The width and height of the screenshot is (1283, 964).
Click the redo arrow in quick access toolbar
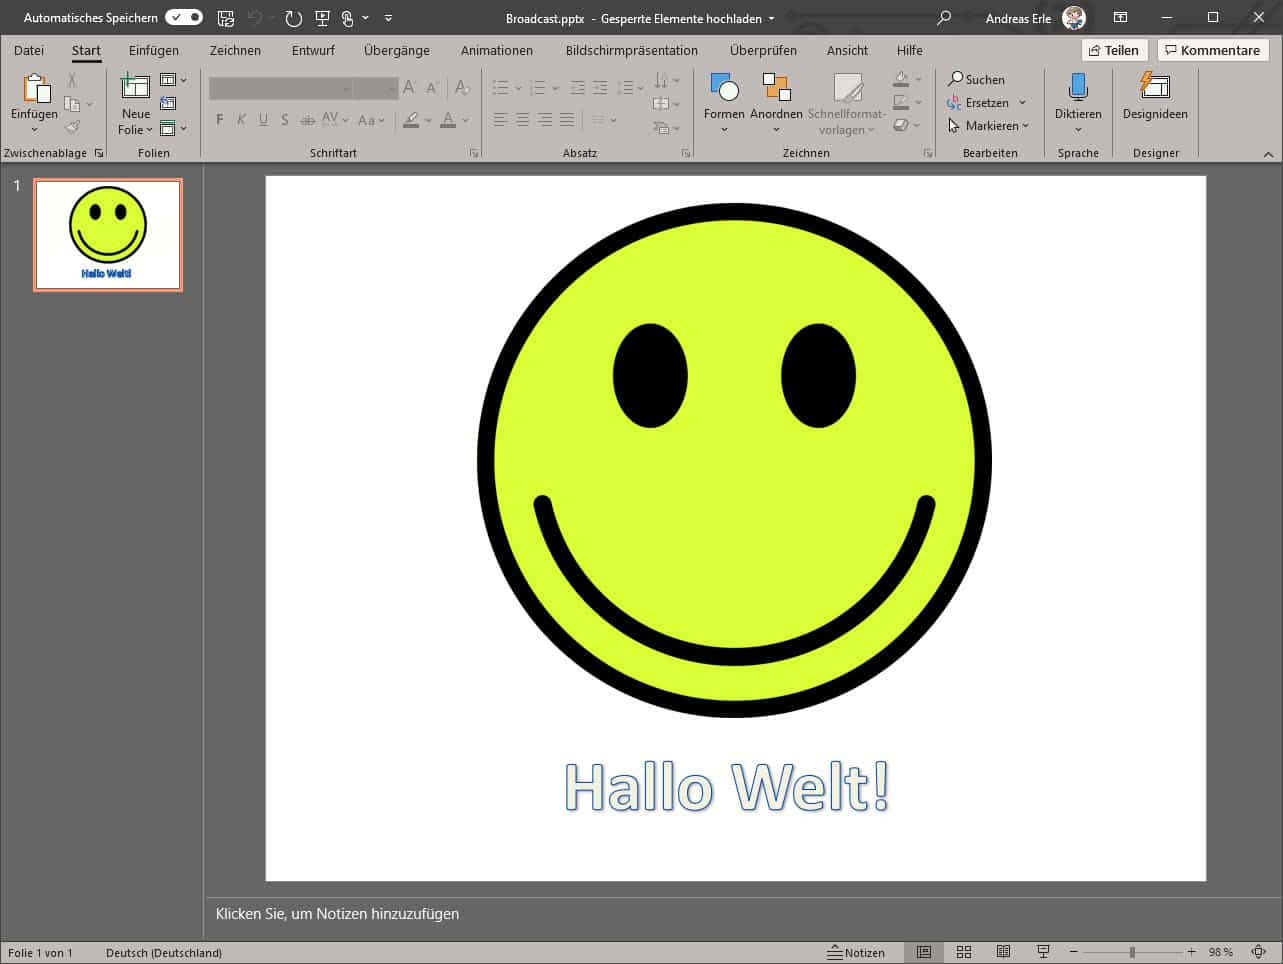click(x=293, y=18)
